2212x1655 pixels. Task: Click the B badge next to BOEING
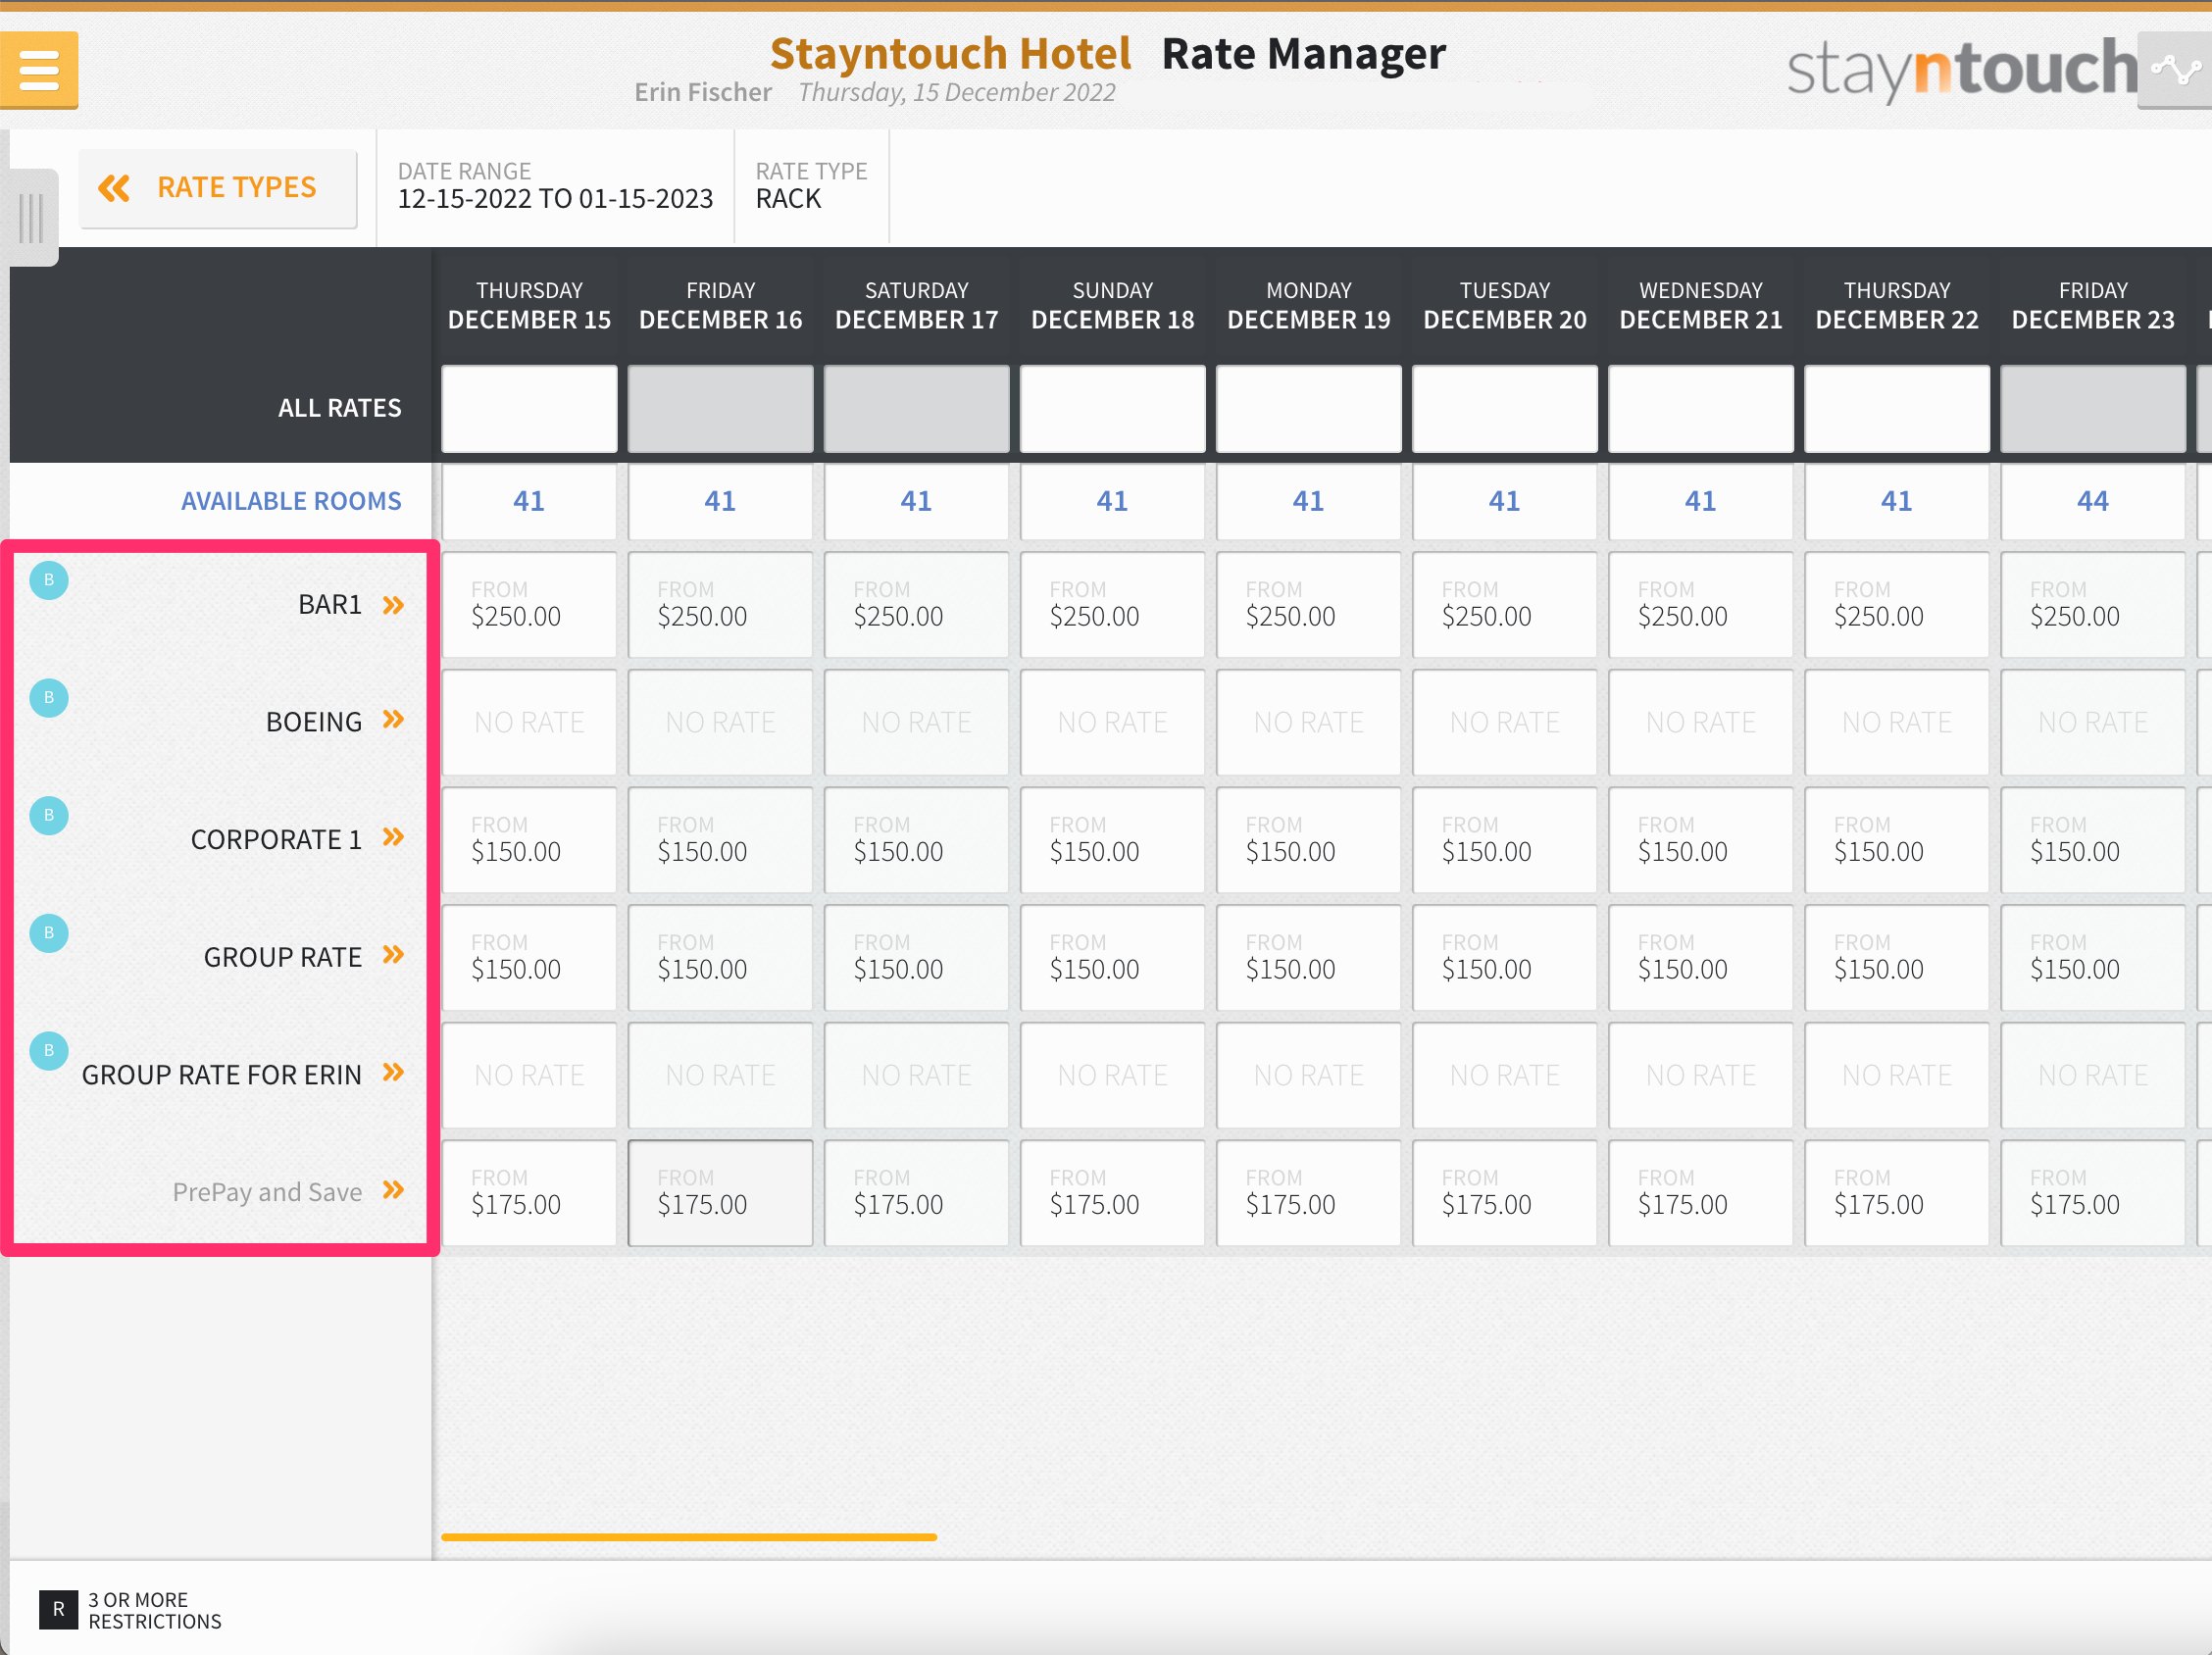click(49, 698)
